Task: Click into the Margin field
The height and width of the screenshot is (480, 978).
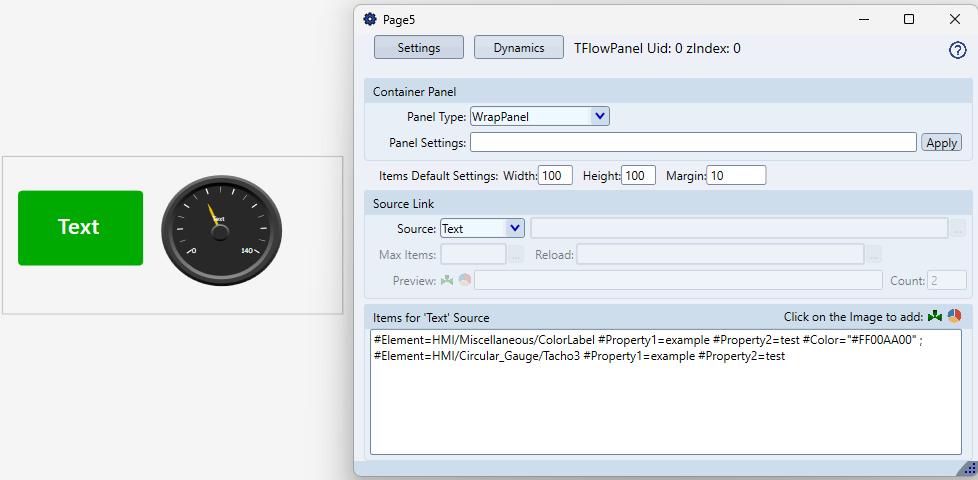Action: [x=736, y=176]
